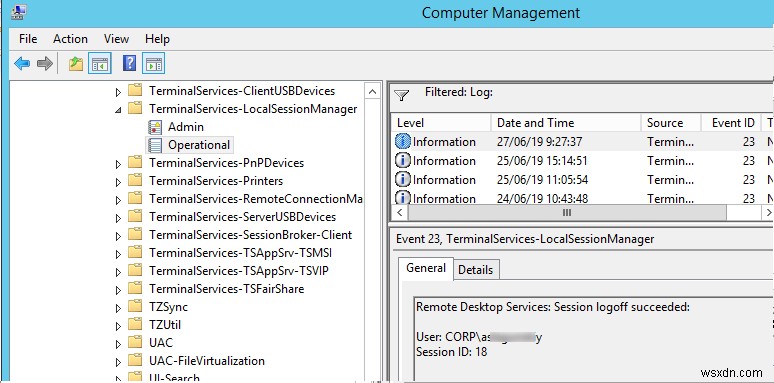Viewport: 774px width, 383px height.
Task: Expand TerminalServices-TSAppSrv-TSMSI node
Action: (118, 254)
